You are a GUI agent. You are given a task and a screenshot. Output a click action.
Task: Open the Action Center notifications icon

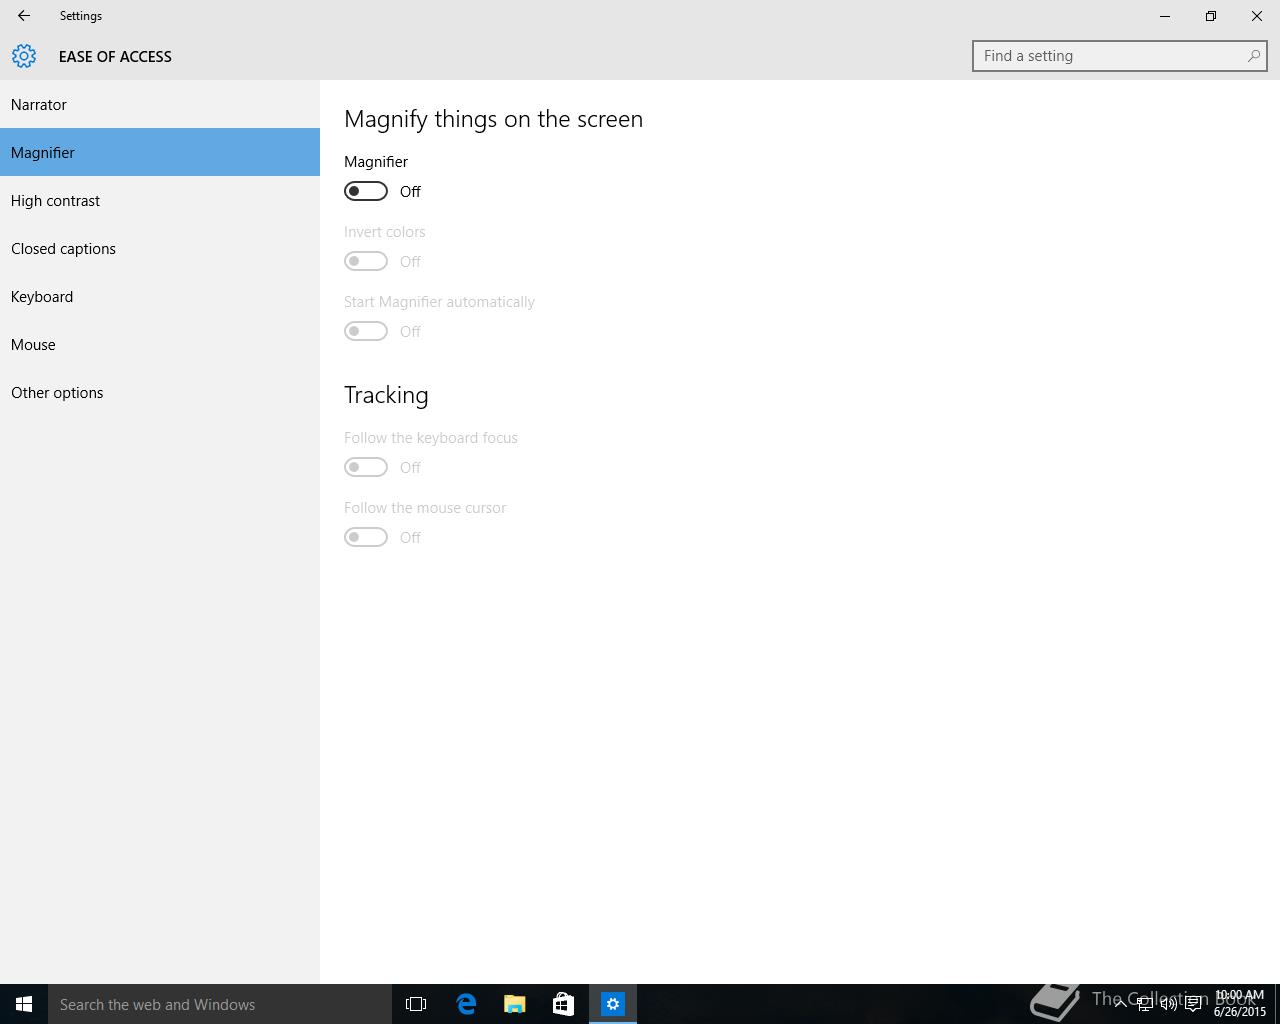(x=1193, y=1004)
